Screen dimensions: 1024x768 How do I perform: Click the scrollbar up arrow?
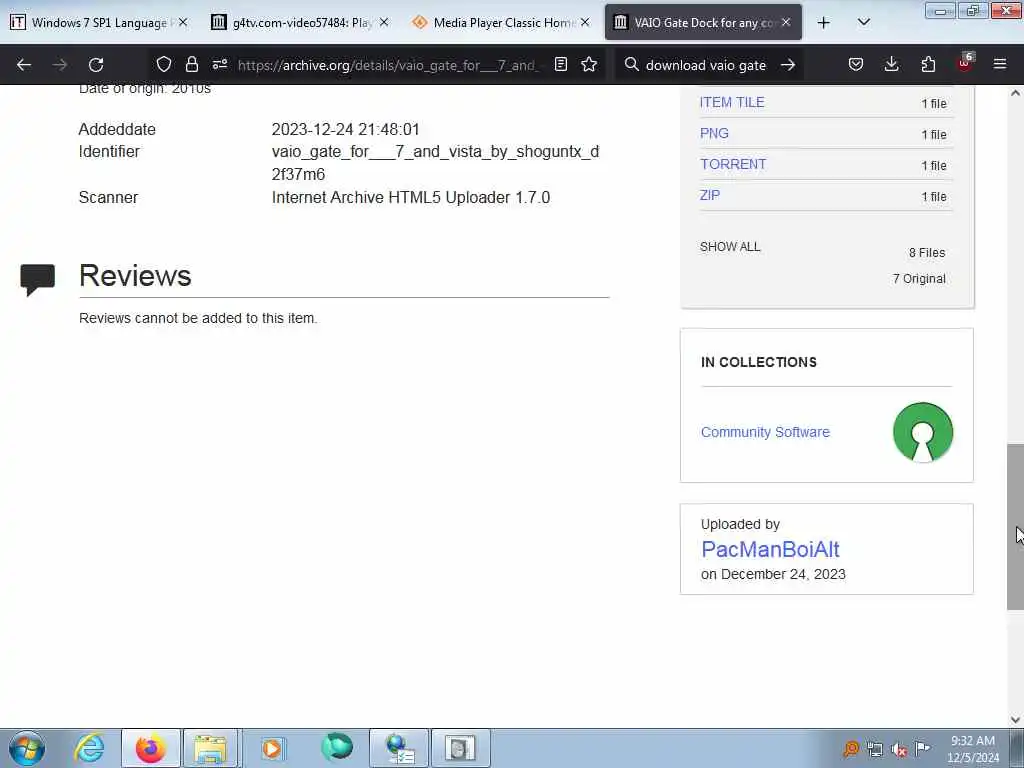[1016, 93]
